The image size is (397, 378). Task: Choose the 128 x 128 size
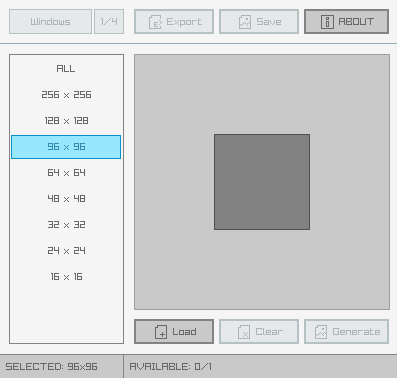click(66, 121)
